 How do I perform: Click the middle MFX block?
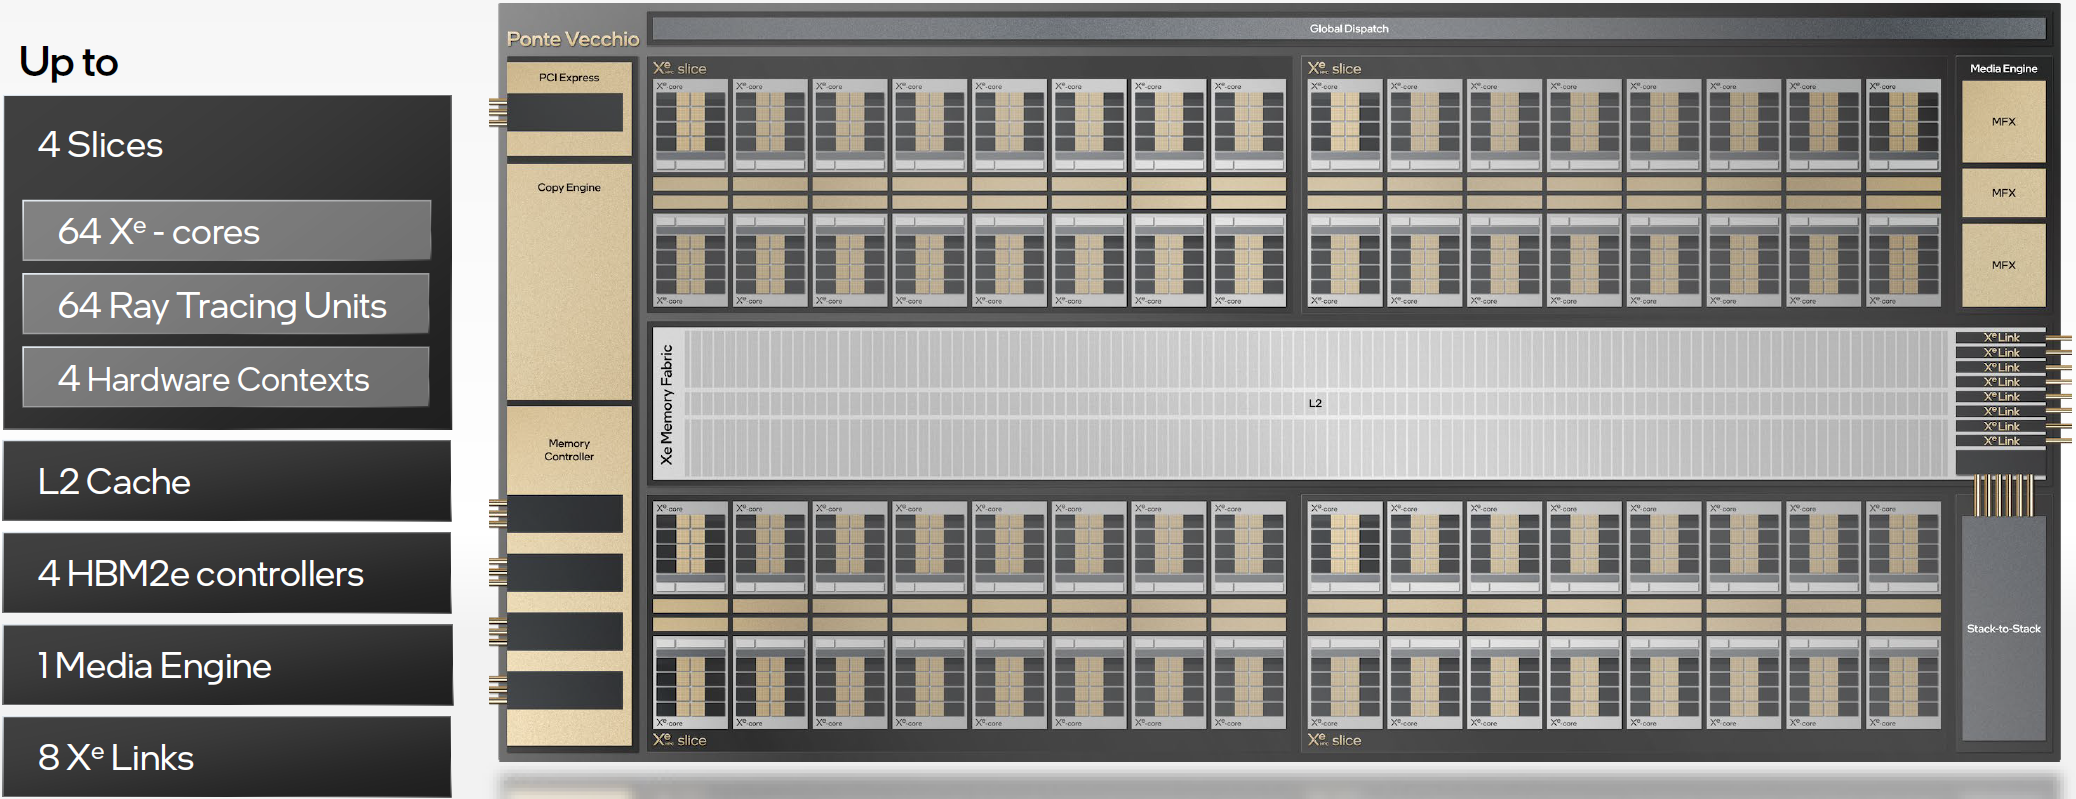[2003, 193]
